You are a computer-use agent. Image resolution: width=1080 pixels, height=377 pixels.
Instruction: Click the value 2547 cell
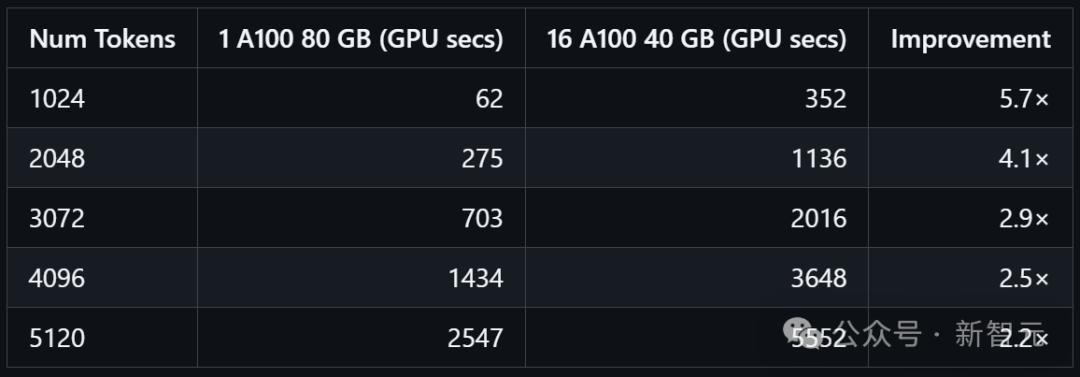click(361, 338)
